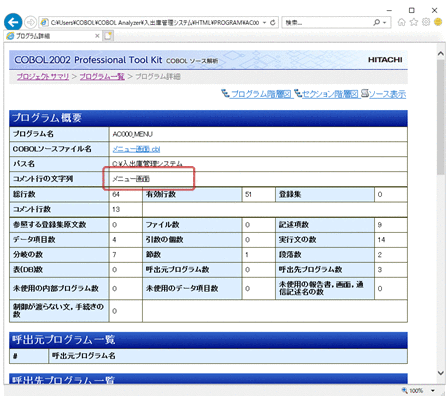Click the プログラム概要 section header

[208, 118]
